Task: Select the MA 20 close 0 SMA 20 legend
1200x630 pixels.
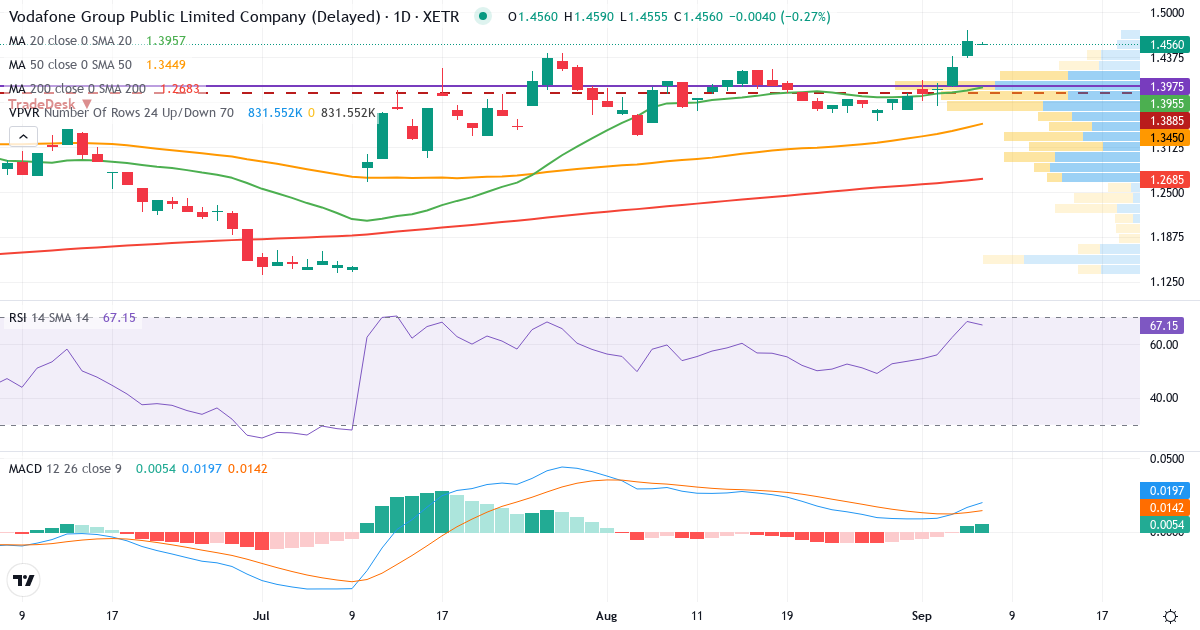Action: click(70, 41)
